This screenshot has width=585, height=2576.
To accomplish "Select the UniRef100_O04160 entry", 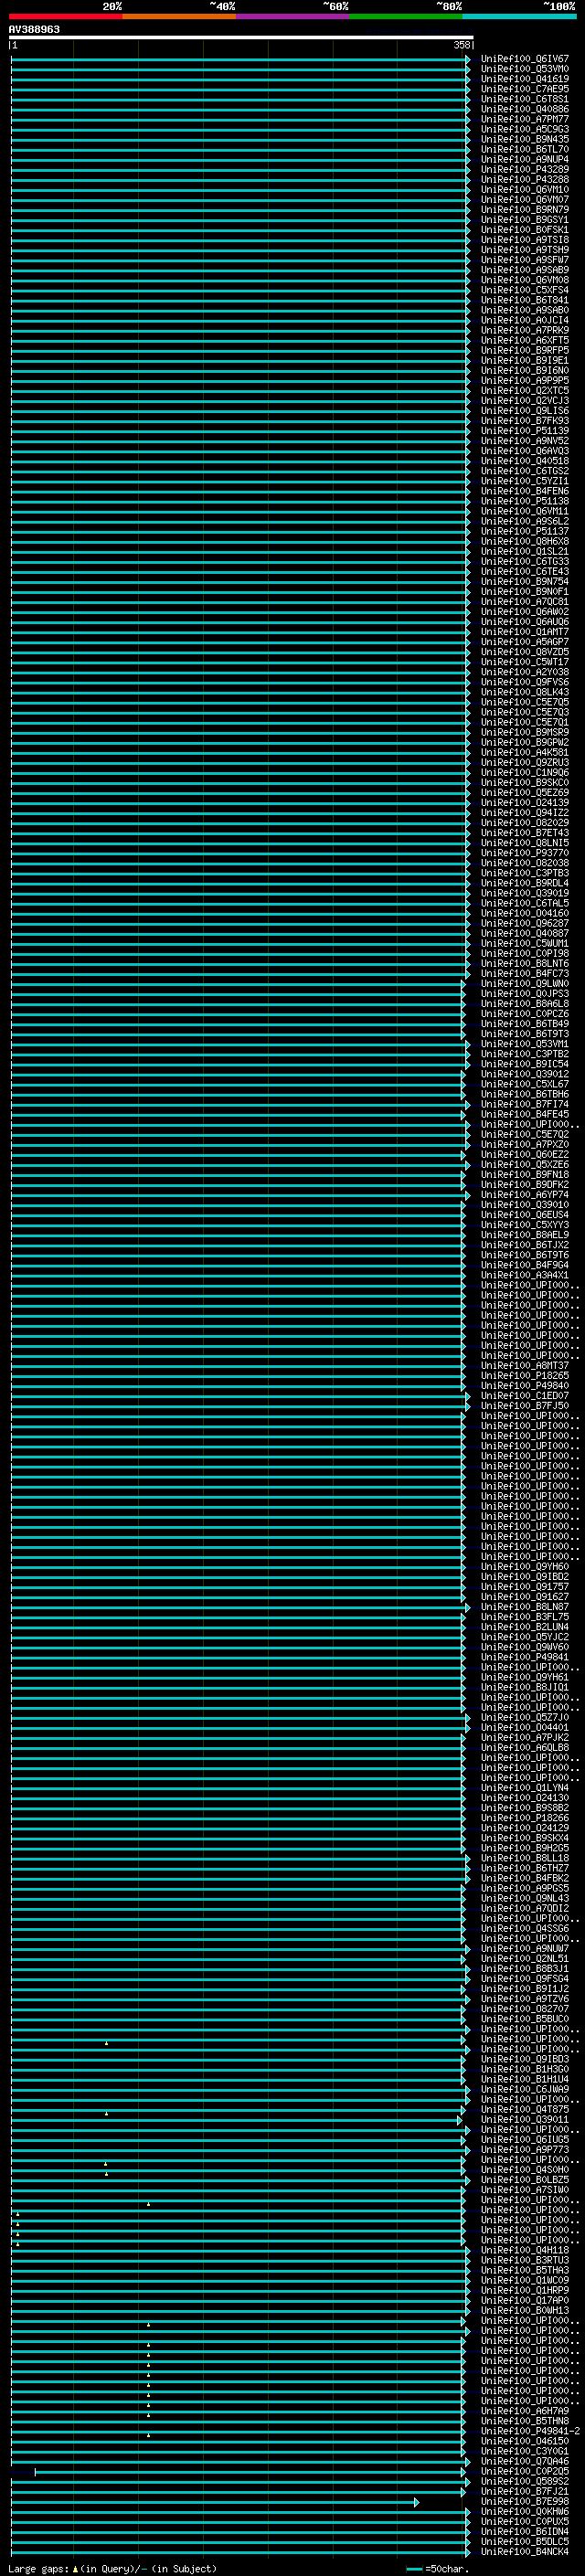I will 524,913.
